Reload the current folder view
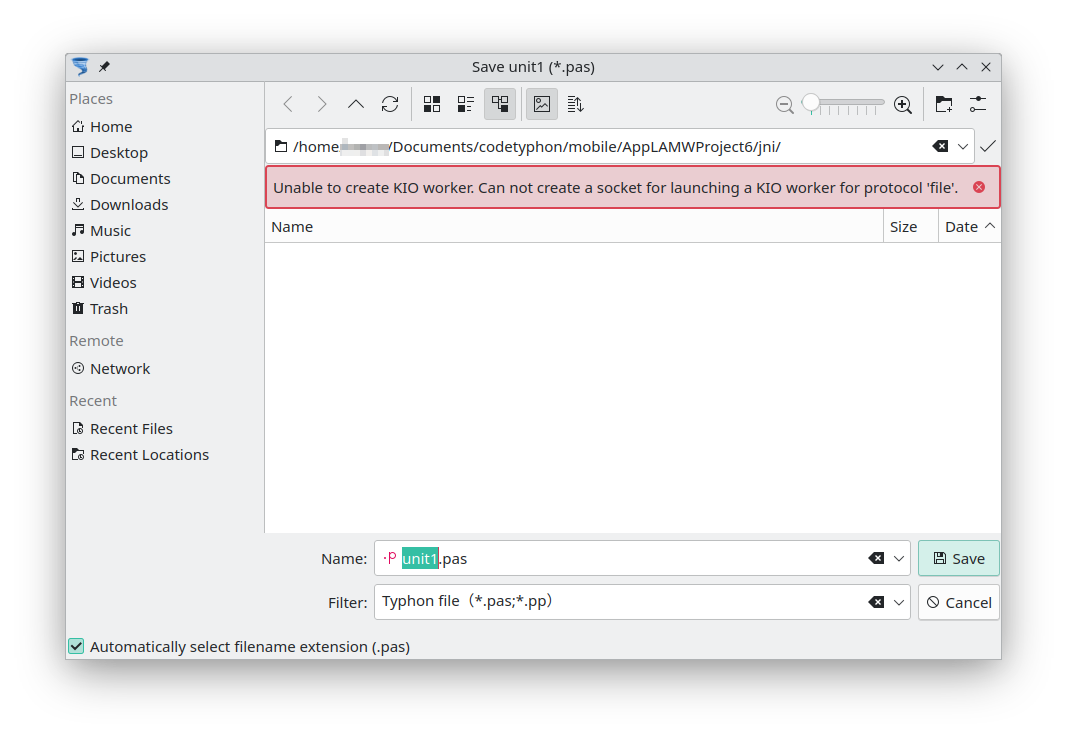Image resolution: width=1068 pixels, height=738 pixels. point(390,104)
